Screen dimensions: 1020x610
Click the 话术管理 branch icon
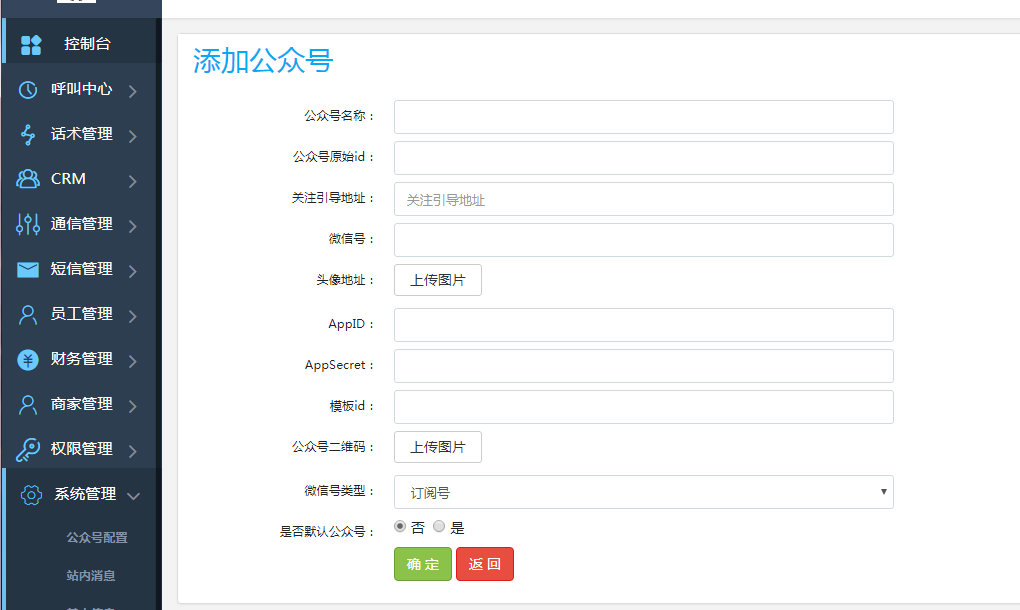pos(29,134)
